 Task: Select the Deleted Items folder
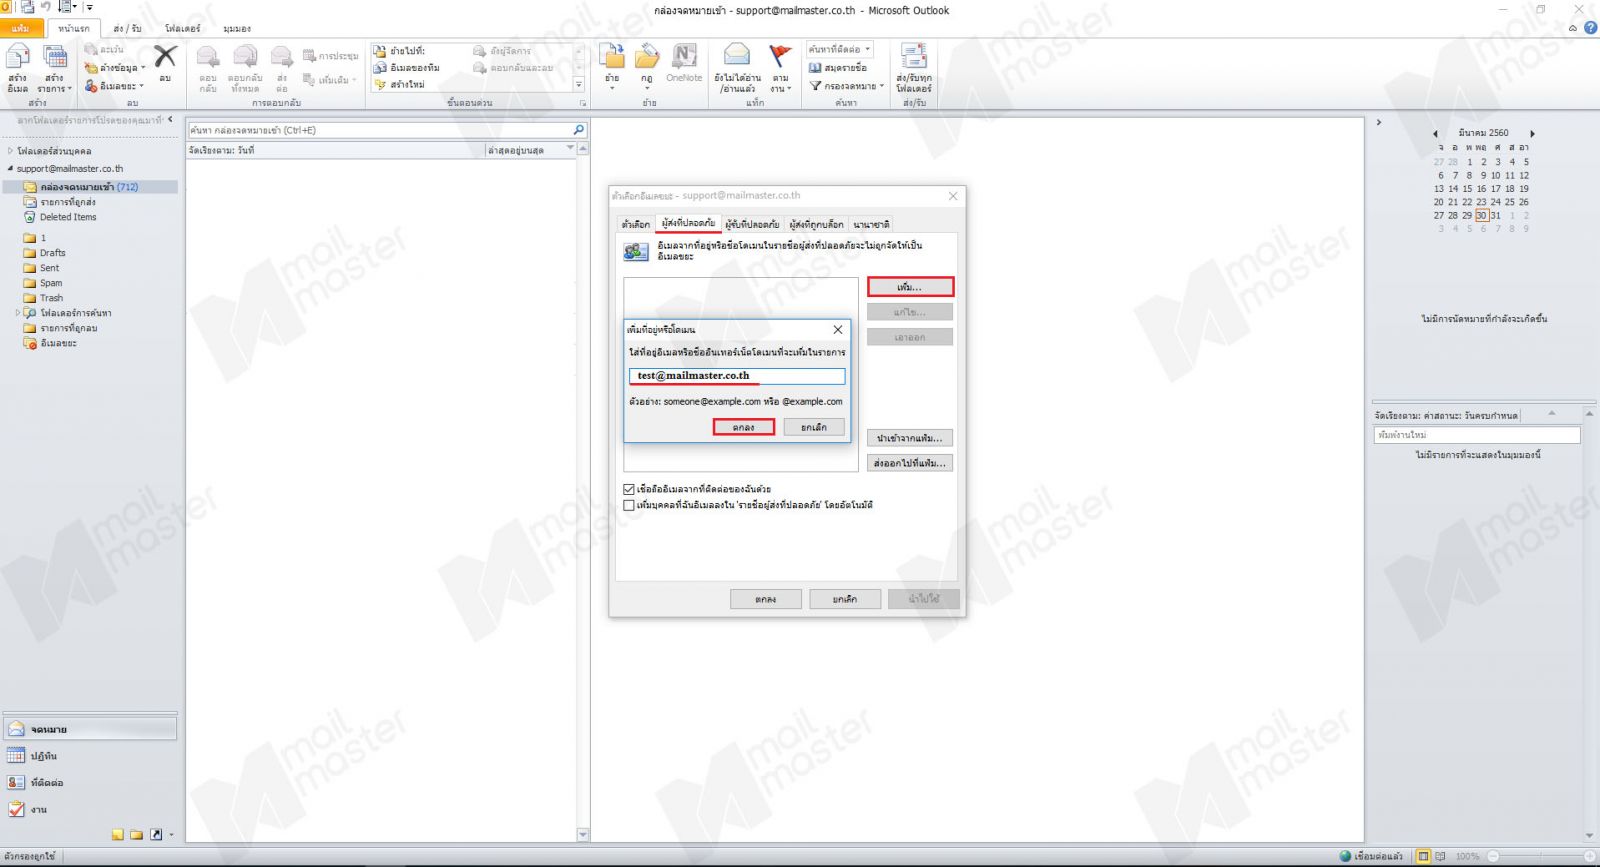(x=68, y=217)
